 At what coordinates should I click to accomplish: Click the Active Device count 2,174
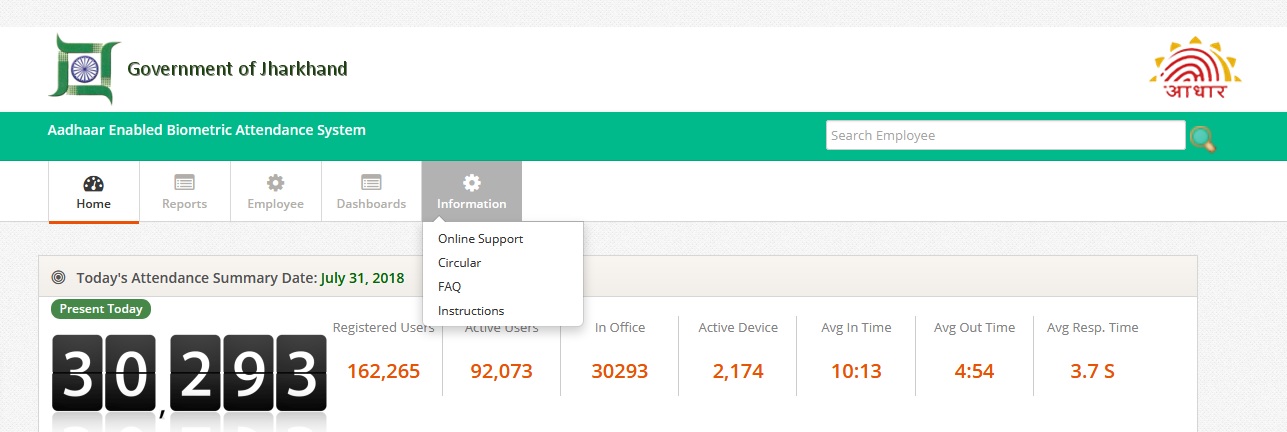[x=738, y=372]
